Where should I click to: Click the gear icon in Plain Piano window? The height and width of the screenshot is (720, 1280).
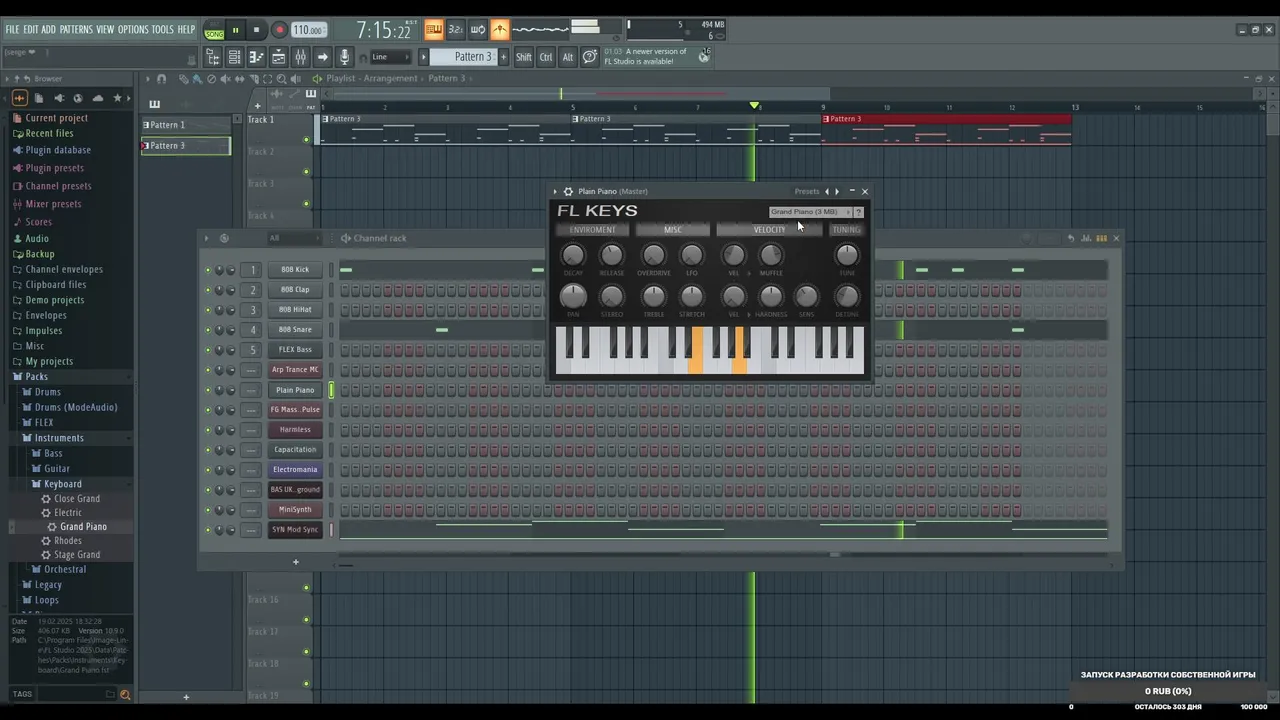click(568, 191)
